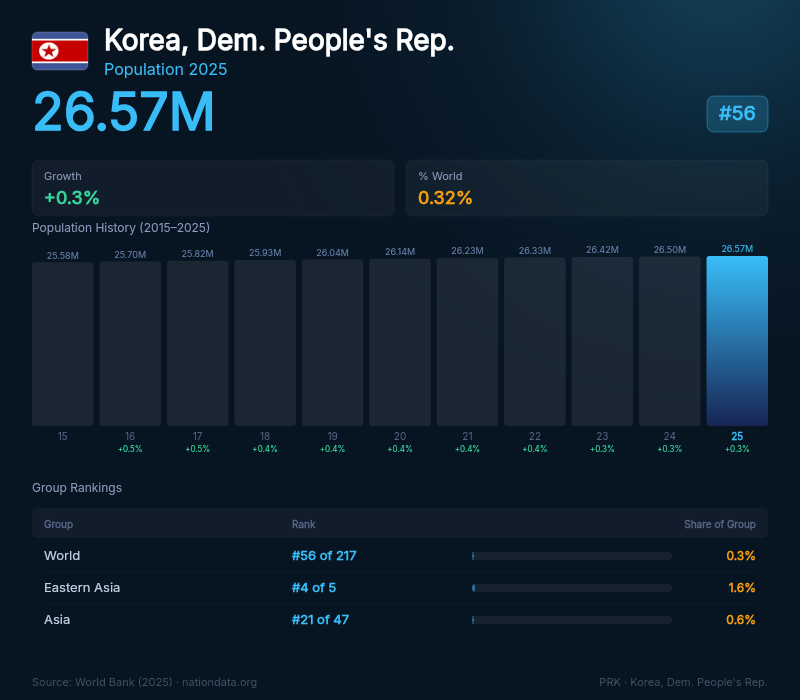Screen dimensions: 800x700
Task: Click year label 15 on the axis
Action: click(63, 436)
